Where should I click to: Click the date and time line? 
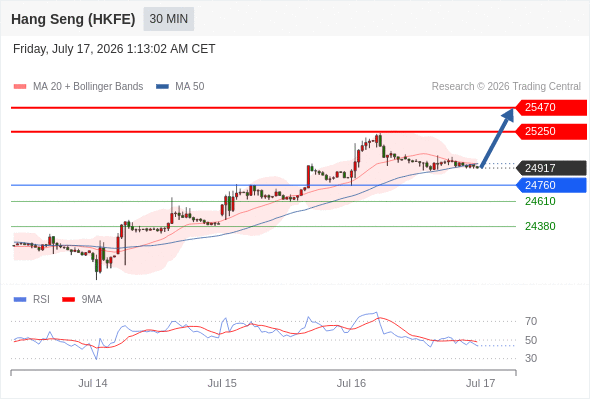click(114, 49)
